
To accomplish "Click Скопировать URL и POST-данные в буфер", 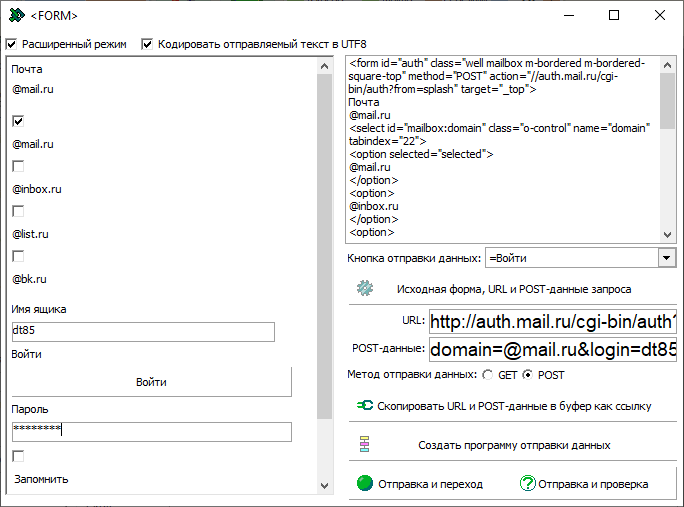I will click(x=513, y=406).
